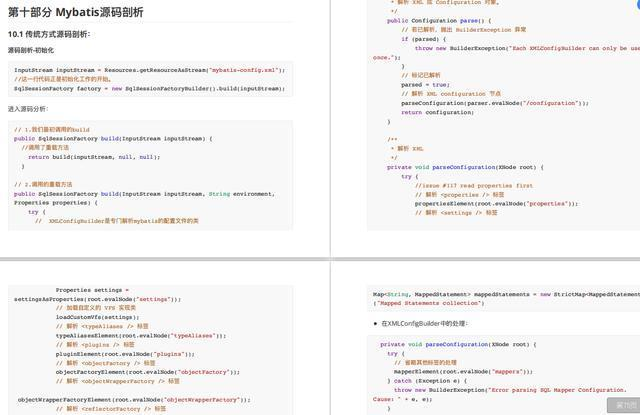This screenshot has width=640, height=415.
Task: Click the line containing "Each XMLConfigBuilder can only be"
Action: tap(527, 49)
